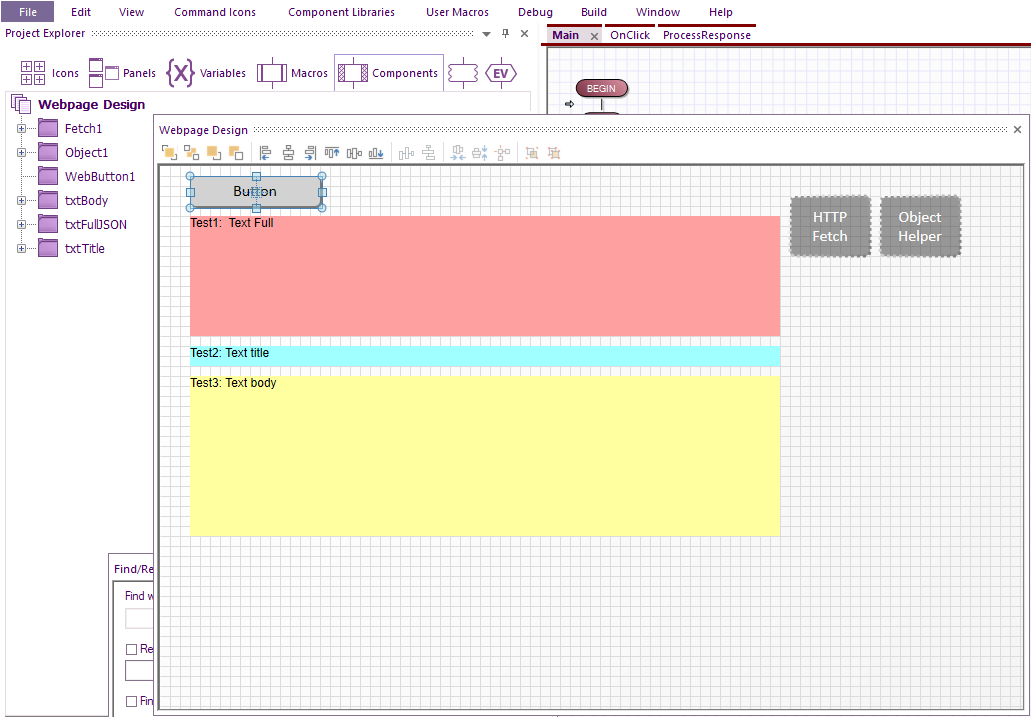
Task: Select the Button component on the canvas
Action: point(256,192)
